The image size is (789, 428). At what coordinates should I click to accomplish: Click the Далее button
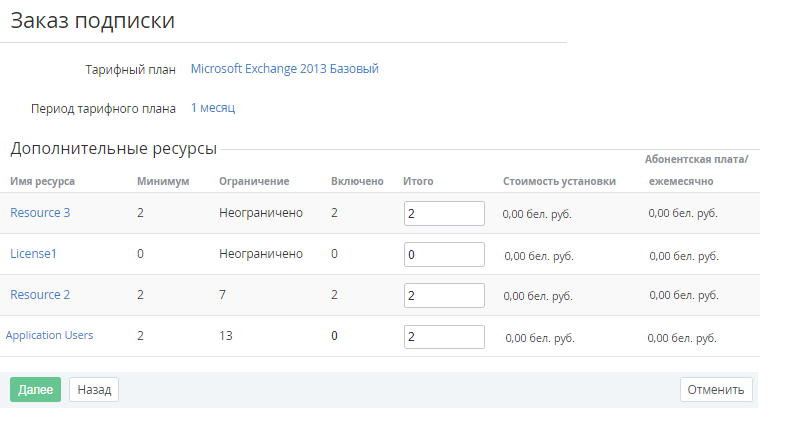pyautogui.click(x=35, y=389)
